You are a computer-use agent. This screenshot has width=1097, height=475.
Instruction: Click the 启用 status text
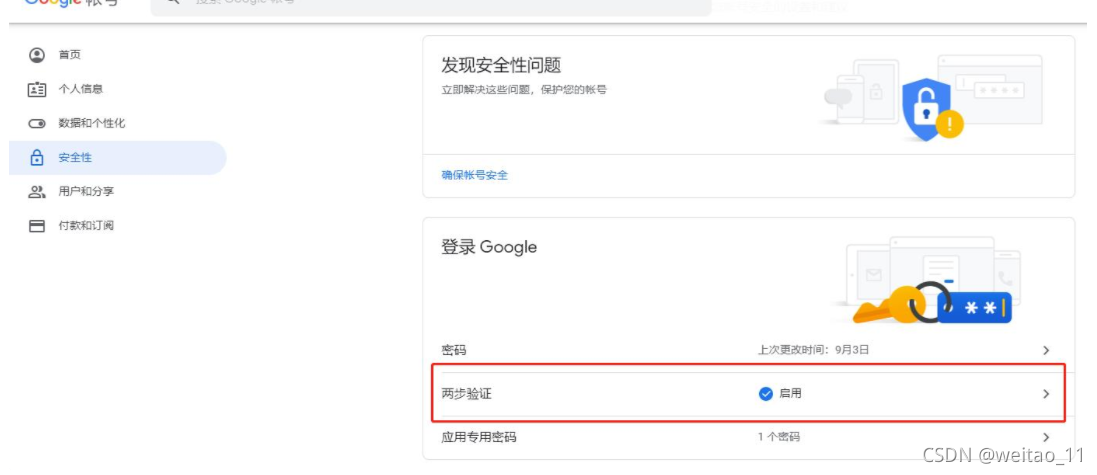click(791, 394)
